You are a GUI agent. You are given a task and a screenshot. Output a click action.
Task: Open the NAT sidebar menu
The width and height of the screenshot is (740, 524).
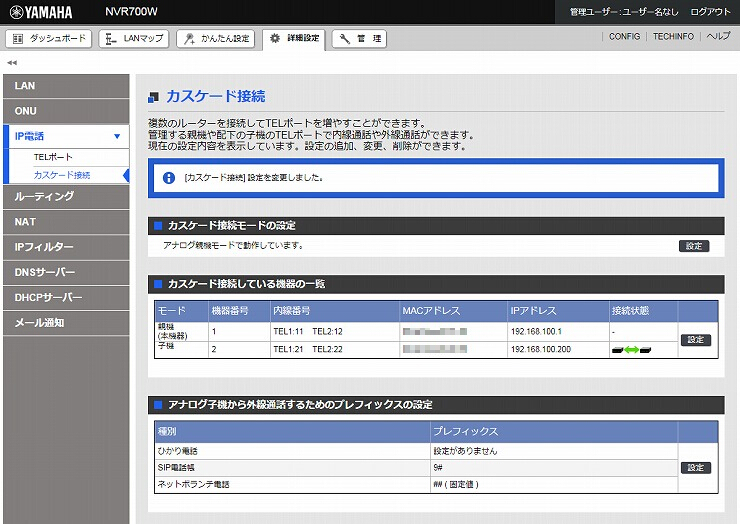(x=66, y=222)
